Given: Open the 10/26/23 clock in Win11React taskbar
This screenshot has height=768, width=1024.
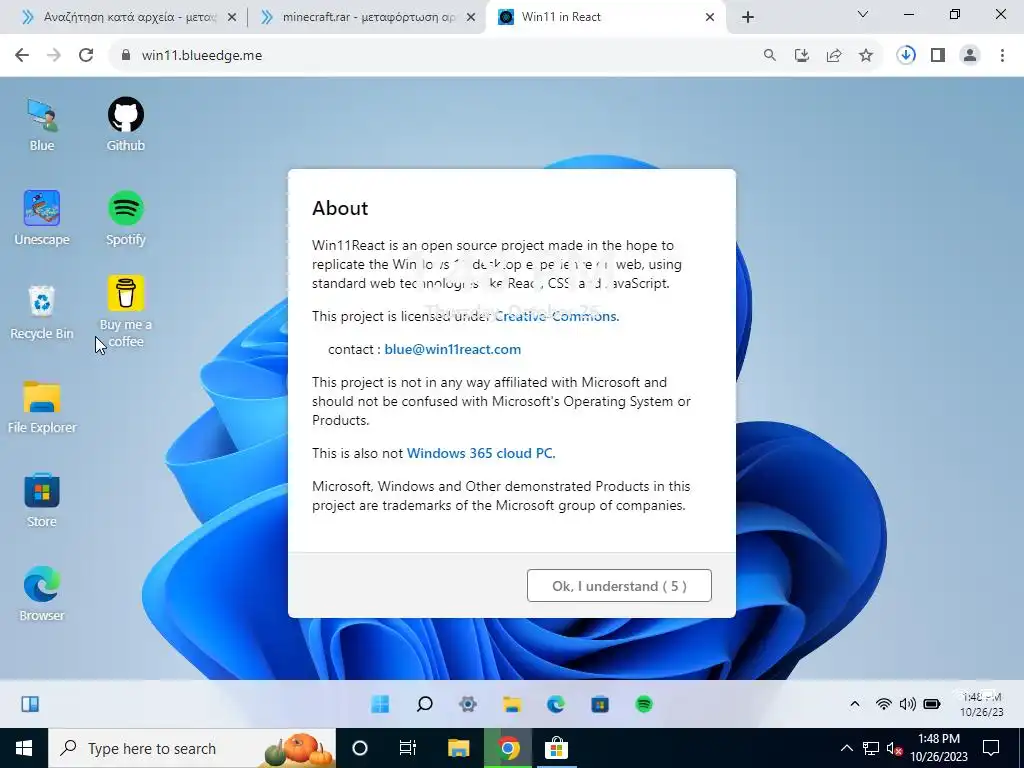Looking at the screenshot, I should [x=982, y=705].
